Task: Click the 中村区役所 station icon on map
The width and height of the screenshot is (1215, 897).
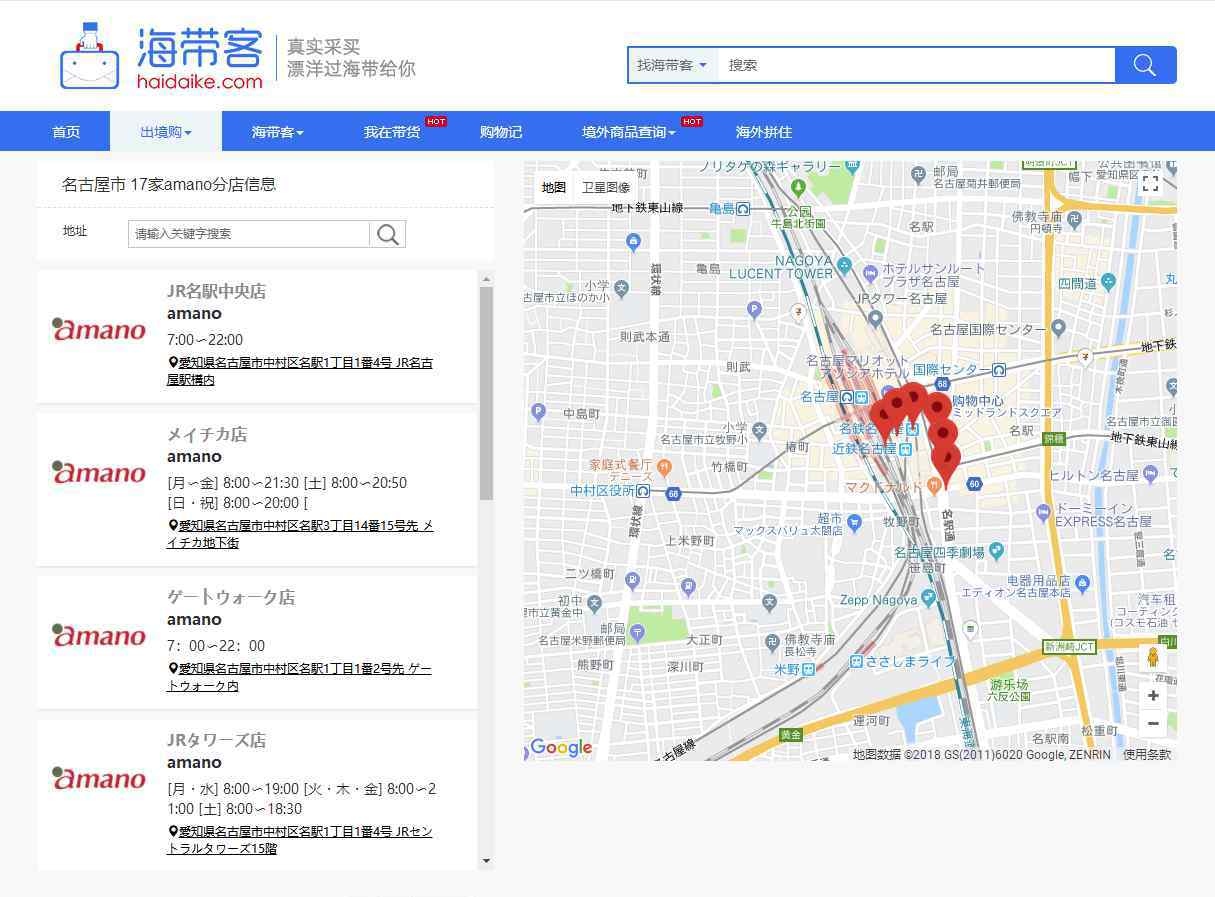Action: click(643, 491)
